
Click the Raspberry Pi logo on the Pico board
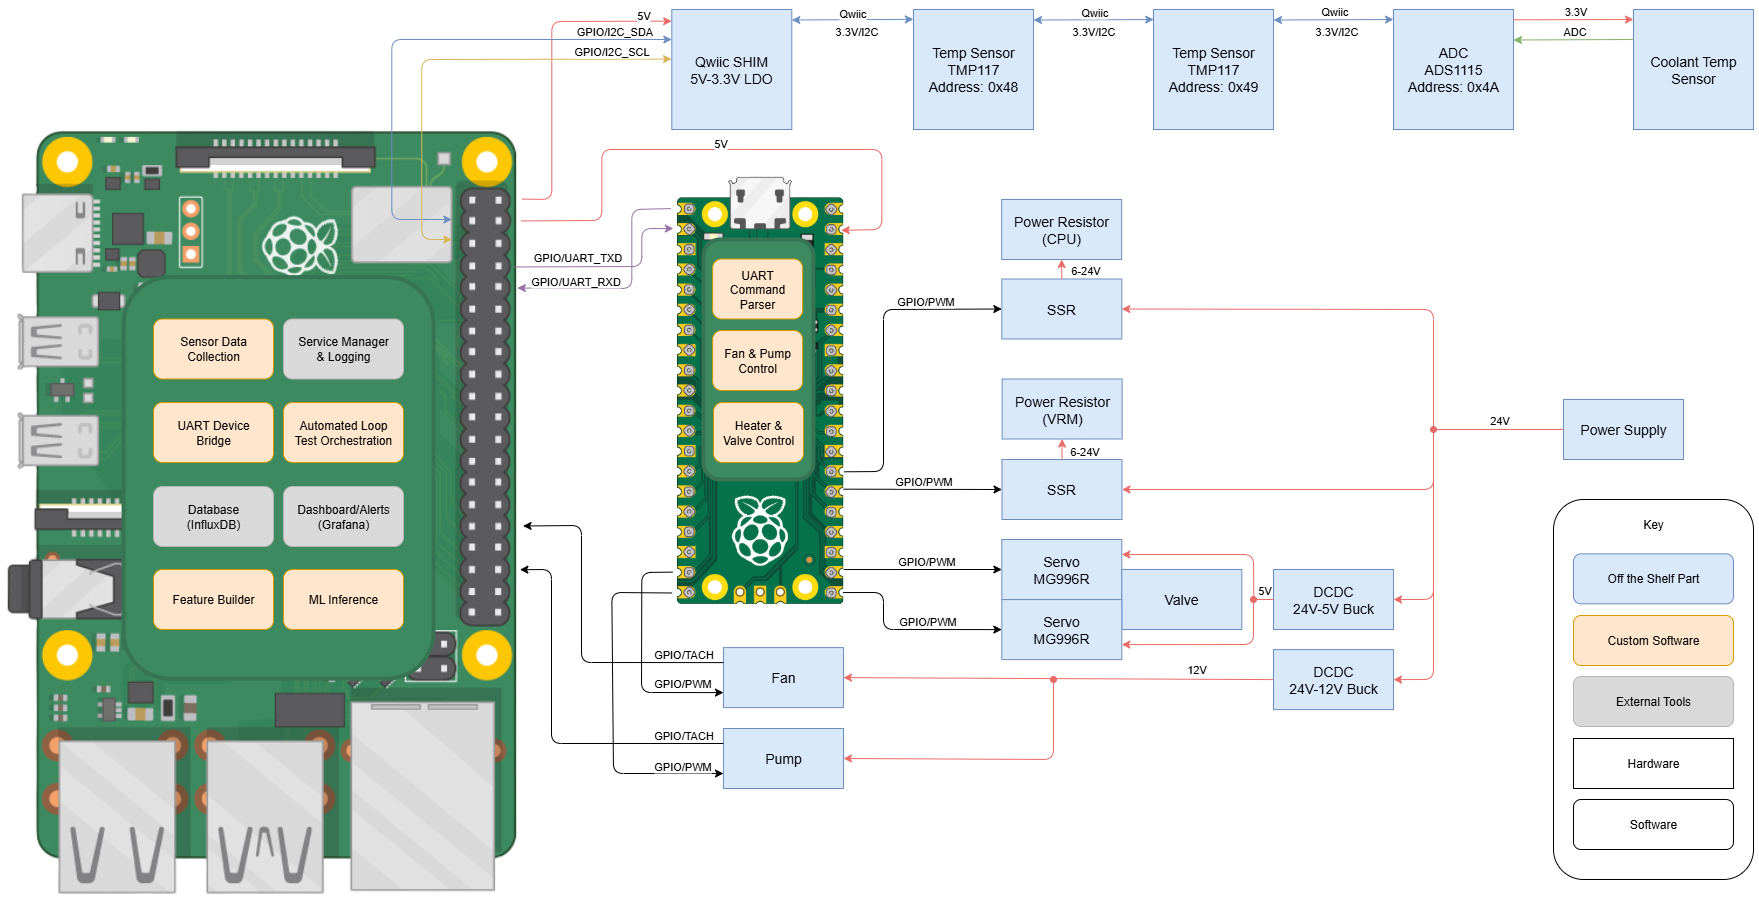pos(760,530)
